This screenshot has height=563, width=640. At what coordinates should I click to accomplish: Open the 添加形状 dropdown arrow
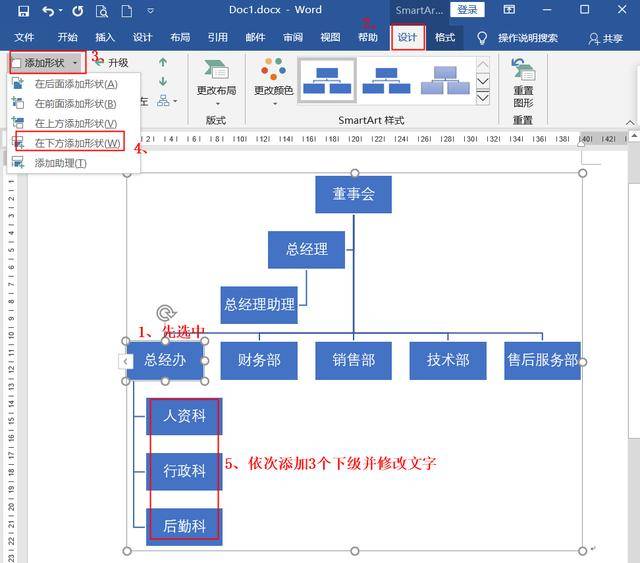[75, 63]
